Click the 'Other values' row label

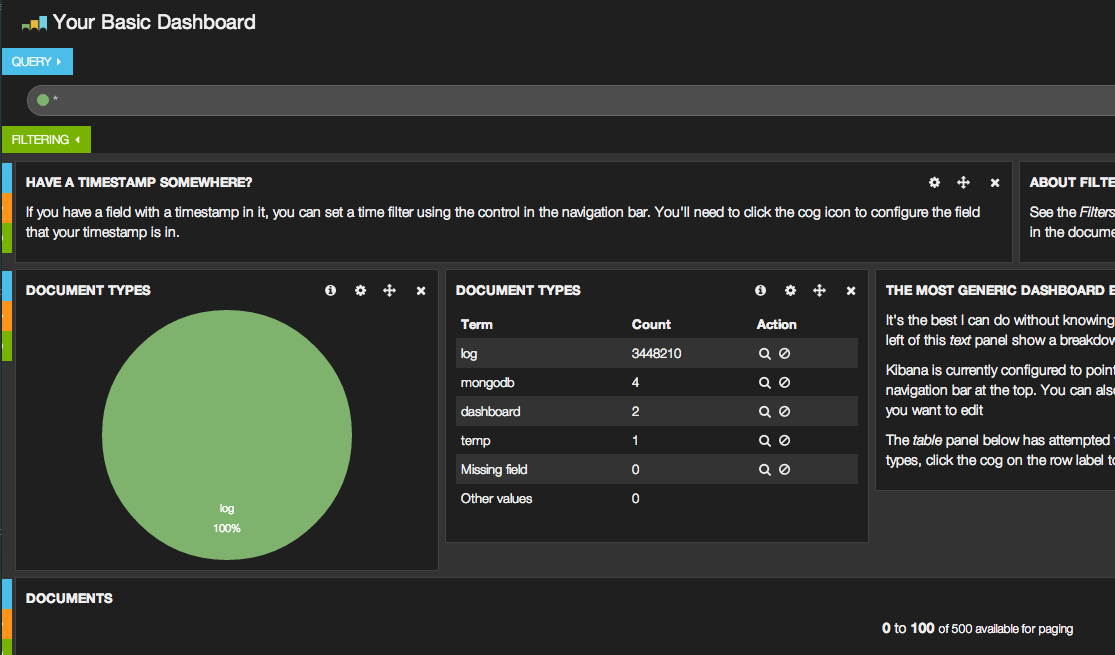pyautogui.click(x=496, y=499)
